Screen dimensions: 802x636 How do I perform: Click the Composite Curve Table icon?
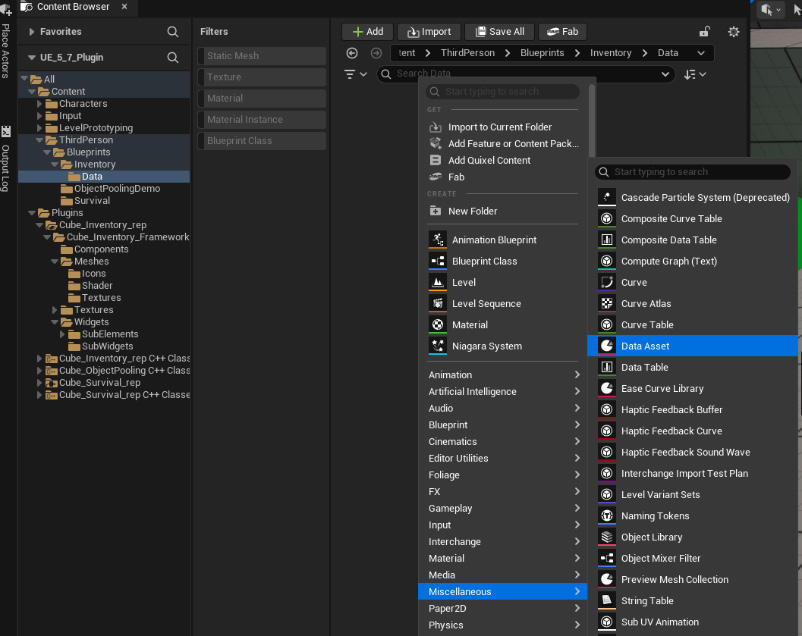point(607,218)
